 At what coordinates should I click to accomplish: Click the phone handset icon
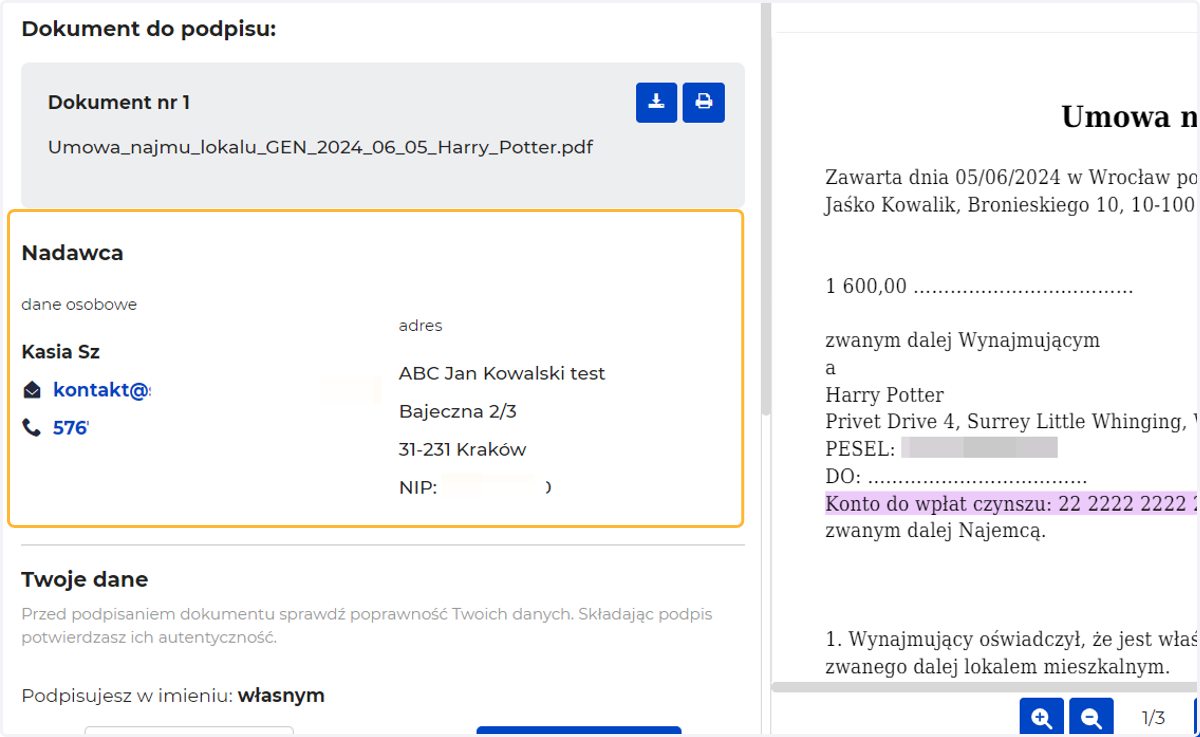32,428
